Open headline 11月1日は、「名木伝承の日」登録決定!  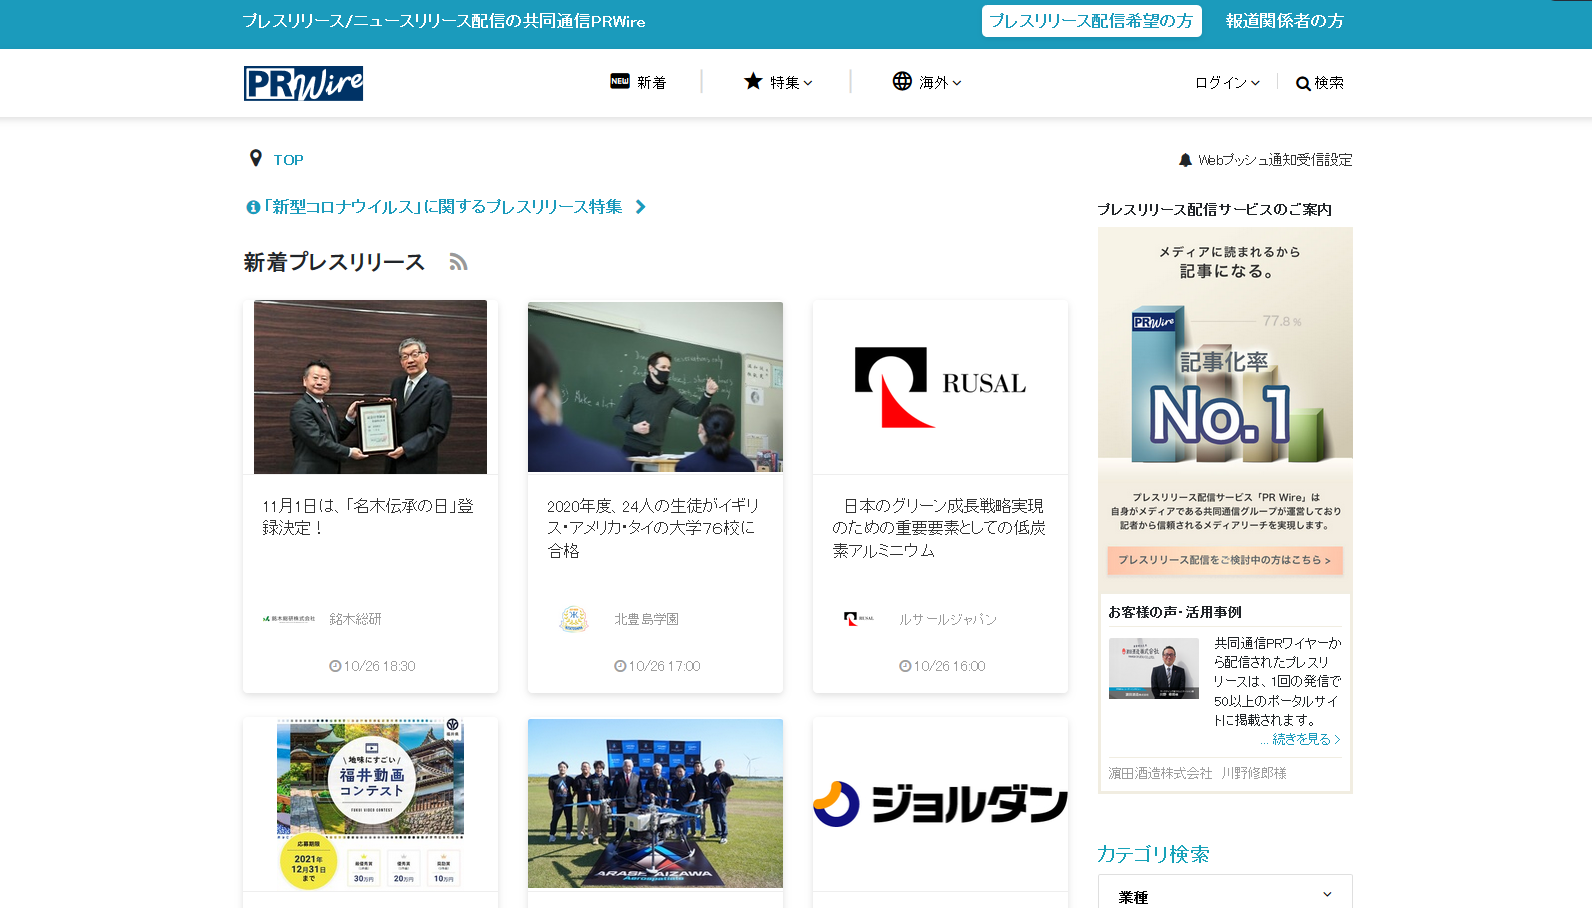click(368, 517)
